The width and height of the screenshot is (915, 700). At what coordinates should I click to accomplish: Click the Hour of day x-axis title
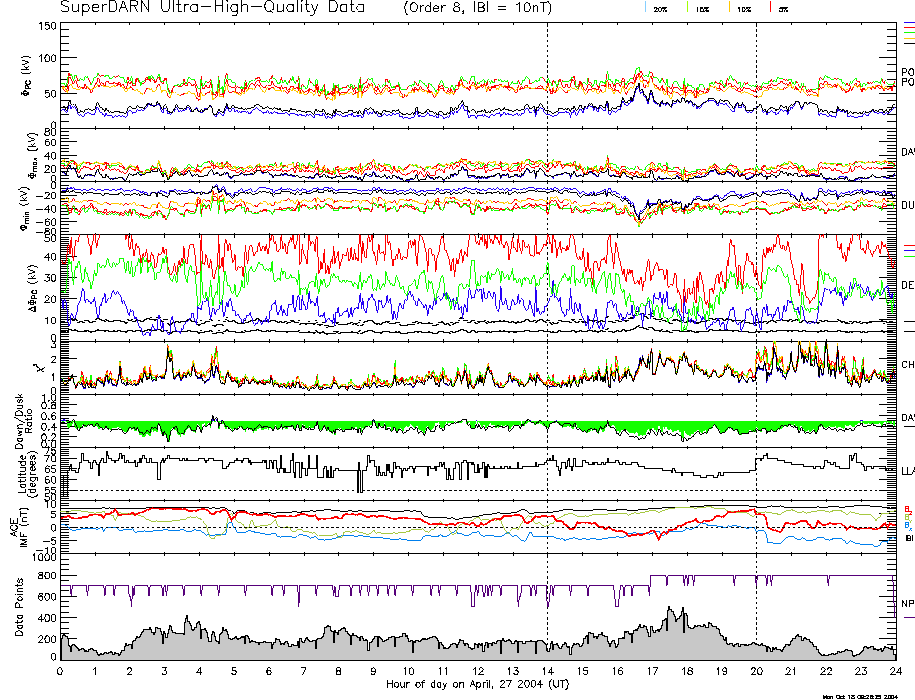pos(477,685)
